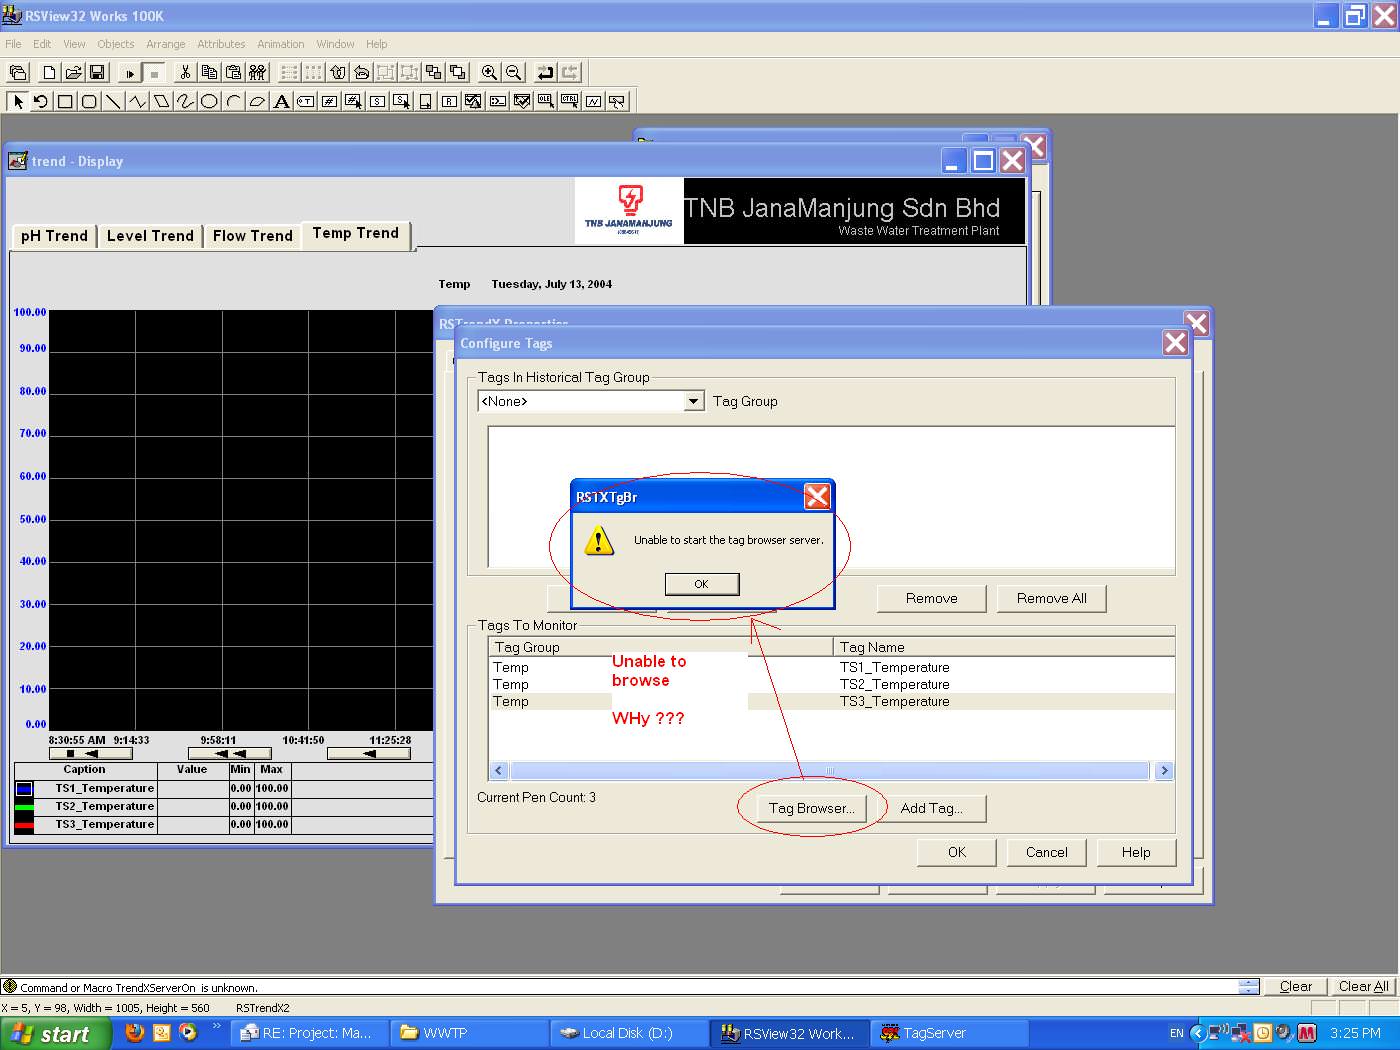The image size is (1400, 1050).
Task: Open Local Disk (D:) taskbar item
Action: 628,1033
